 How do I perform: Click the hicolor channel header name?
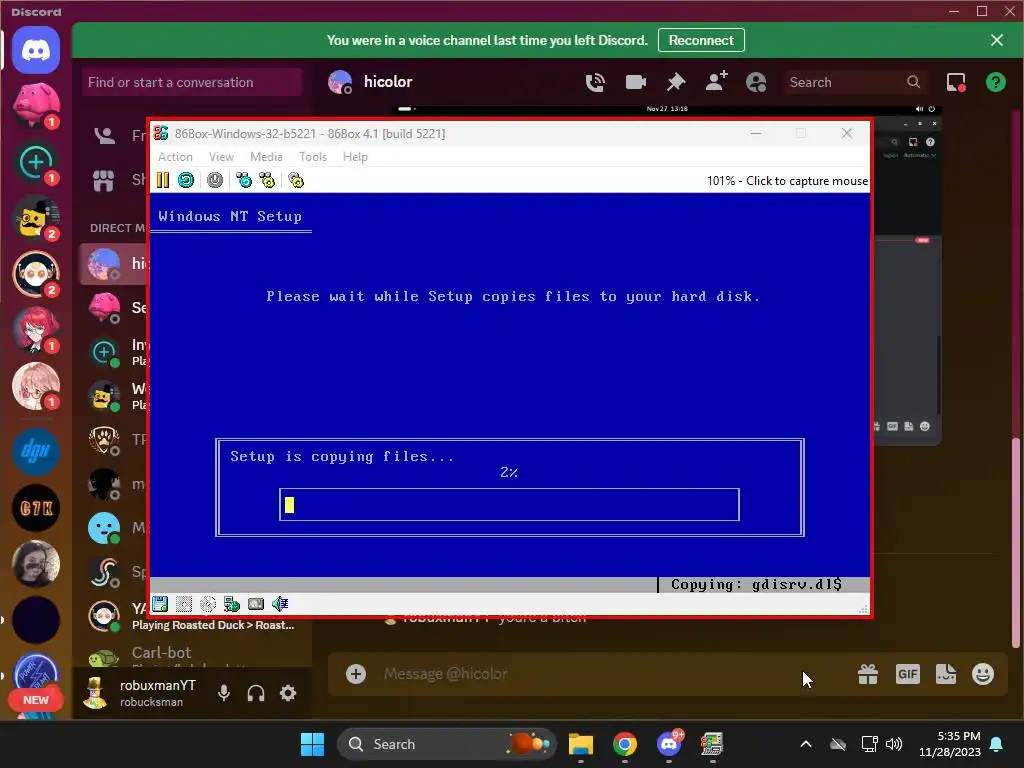coord(388,82)
